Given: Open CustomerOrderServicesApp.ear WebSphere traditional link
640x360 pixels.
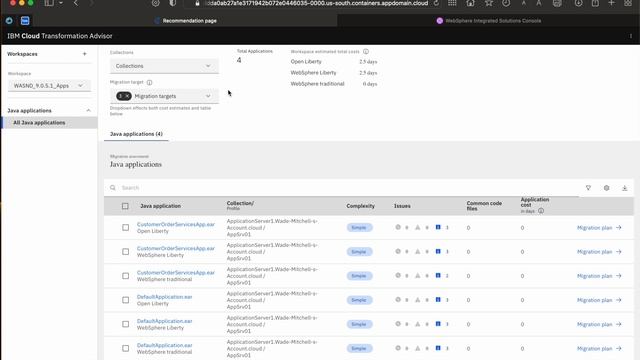Looking at the screenshot, I should tap(176, 273).
